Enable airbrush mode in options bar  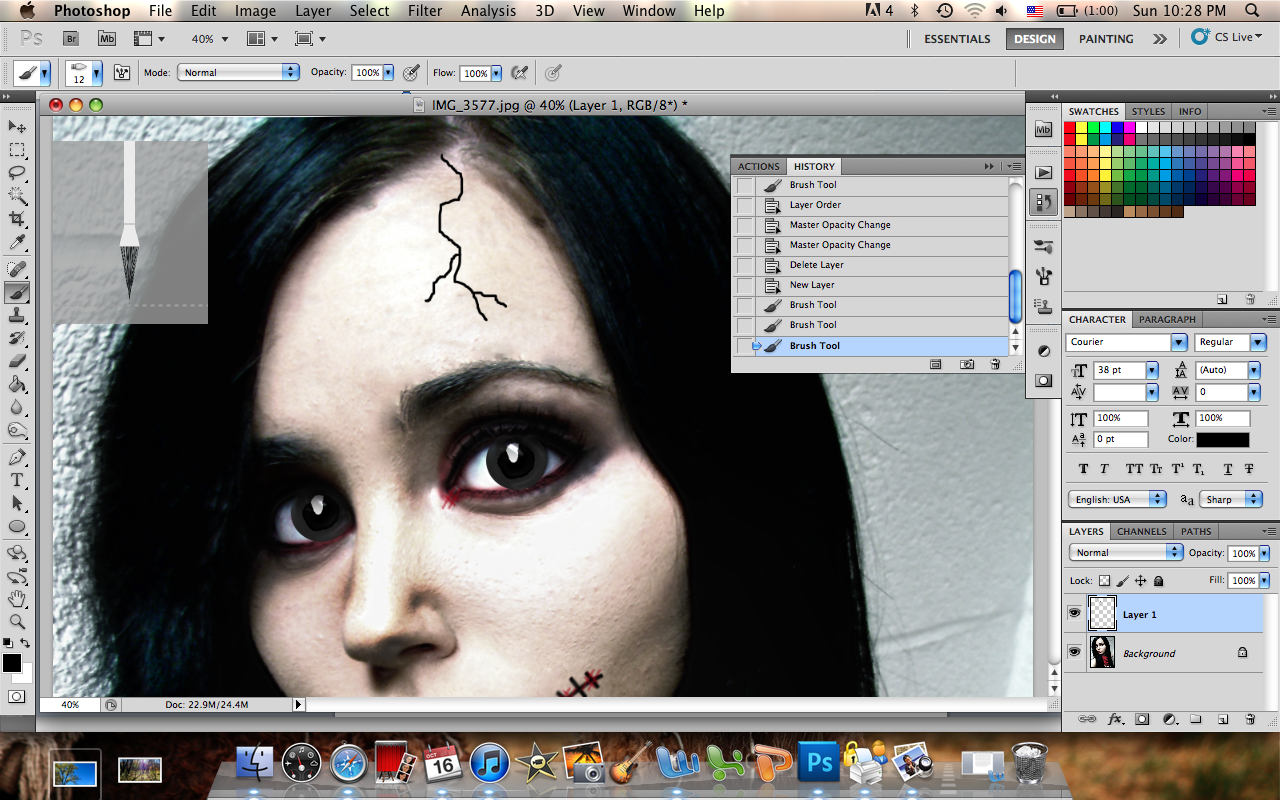(x=518, y=73)
